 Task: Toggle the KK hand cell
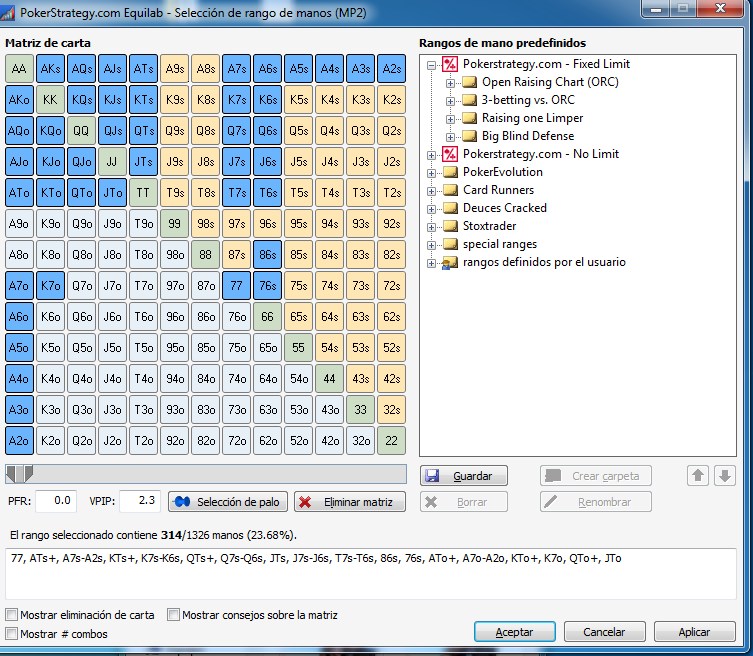tap(50, 99)
